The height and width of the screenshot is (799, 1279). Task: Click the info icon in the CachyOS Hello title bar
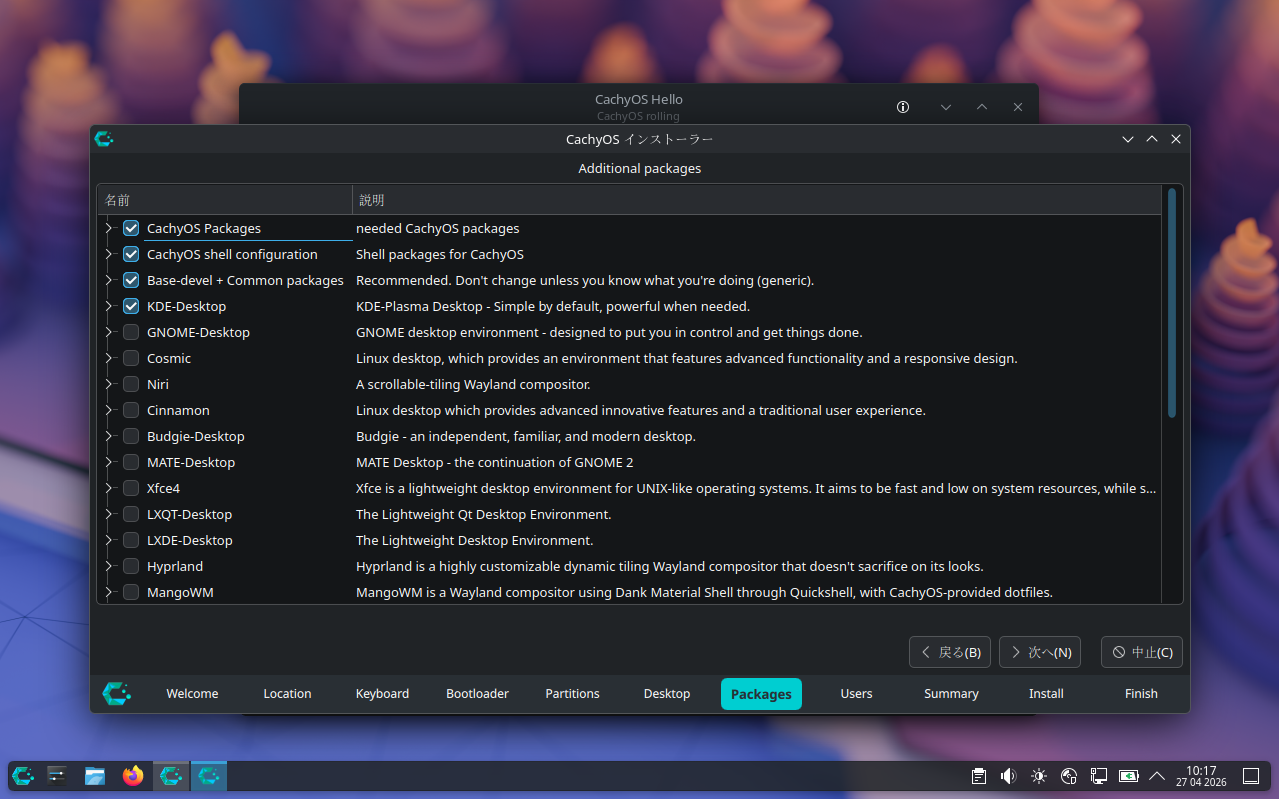(903, 107)
